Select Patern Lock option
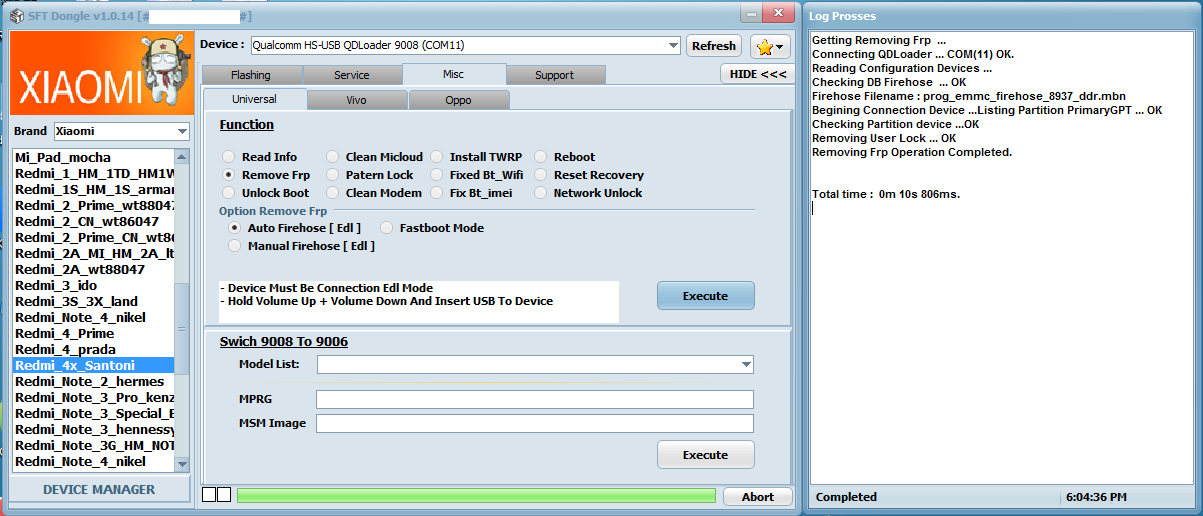The height and width of the screenshot is (516, 1203). (x=333, y=175)
